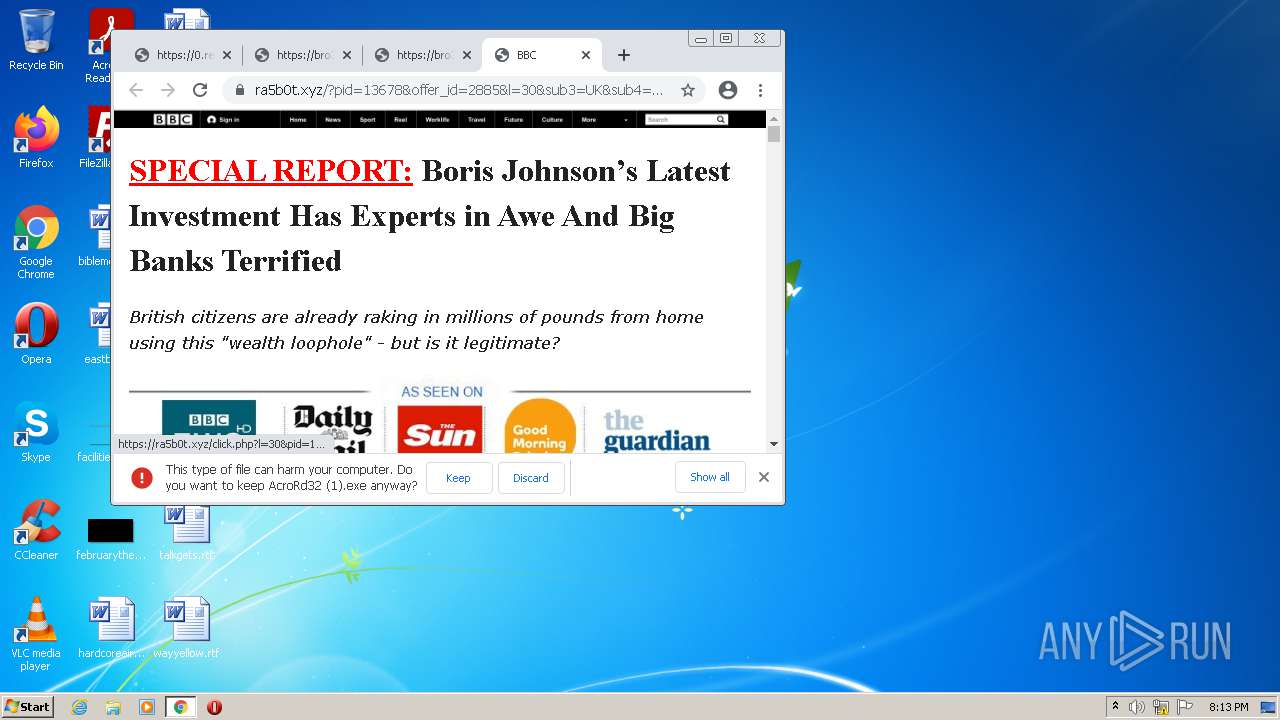This screenshot has width=1280, height=720.
Task: Open the Firefox desktop icon
Action: pos(36,138)
